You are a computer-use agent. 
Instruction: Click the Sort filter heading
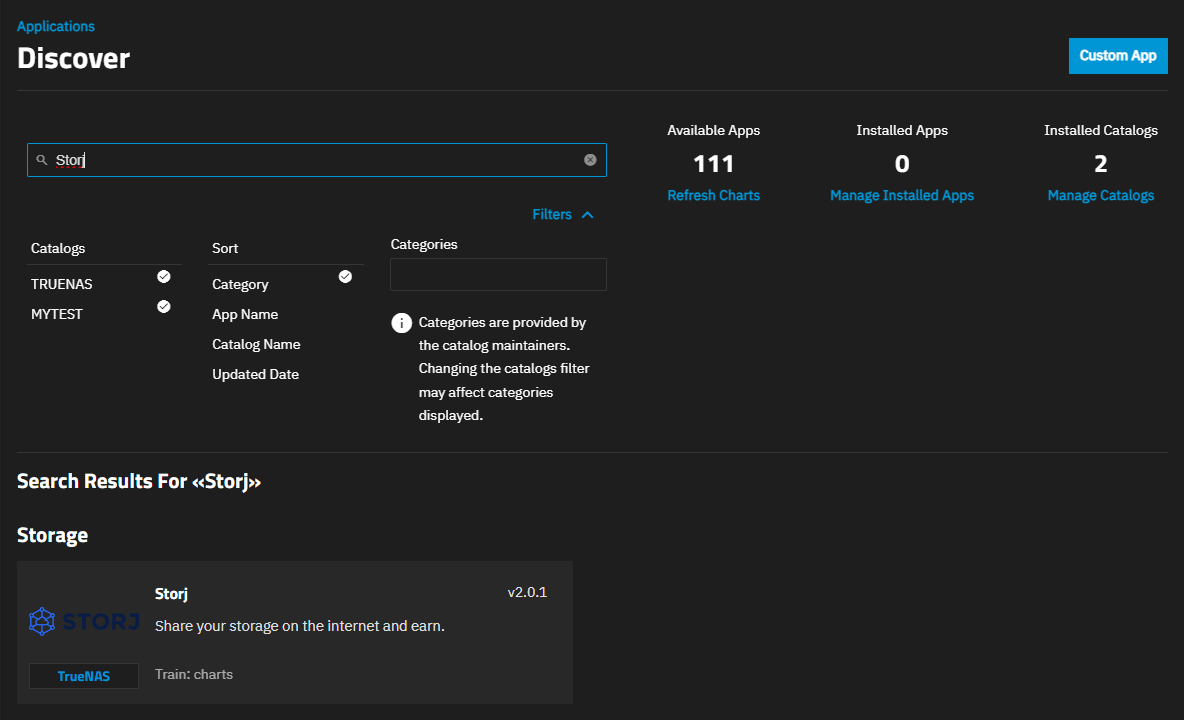225,248
